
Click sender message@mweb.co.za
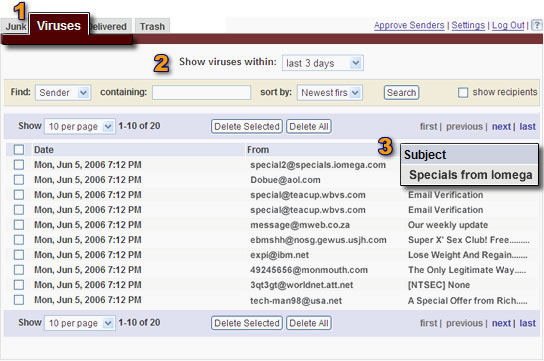click(300, 225)
